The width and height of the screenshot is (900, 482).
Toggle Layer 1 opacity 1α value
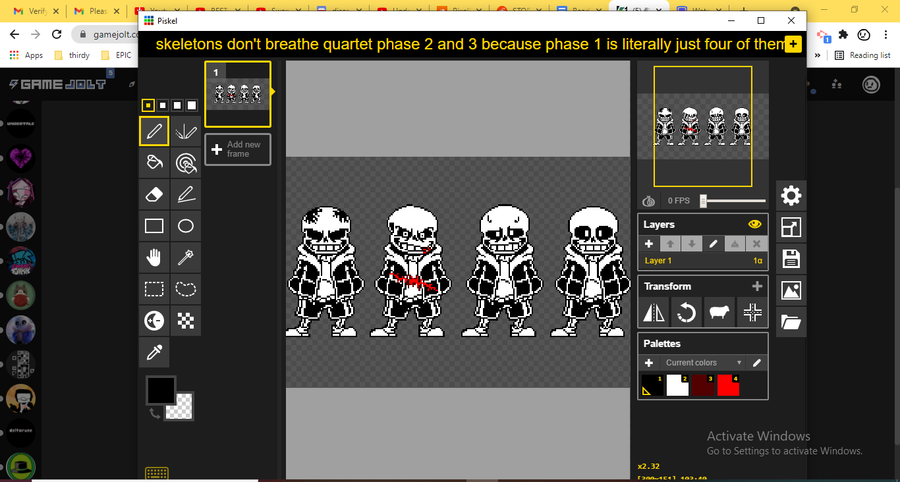(x=758, y=261)
